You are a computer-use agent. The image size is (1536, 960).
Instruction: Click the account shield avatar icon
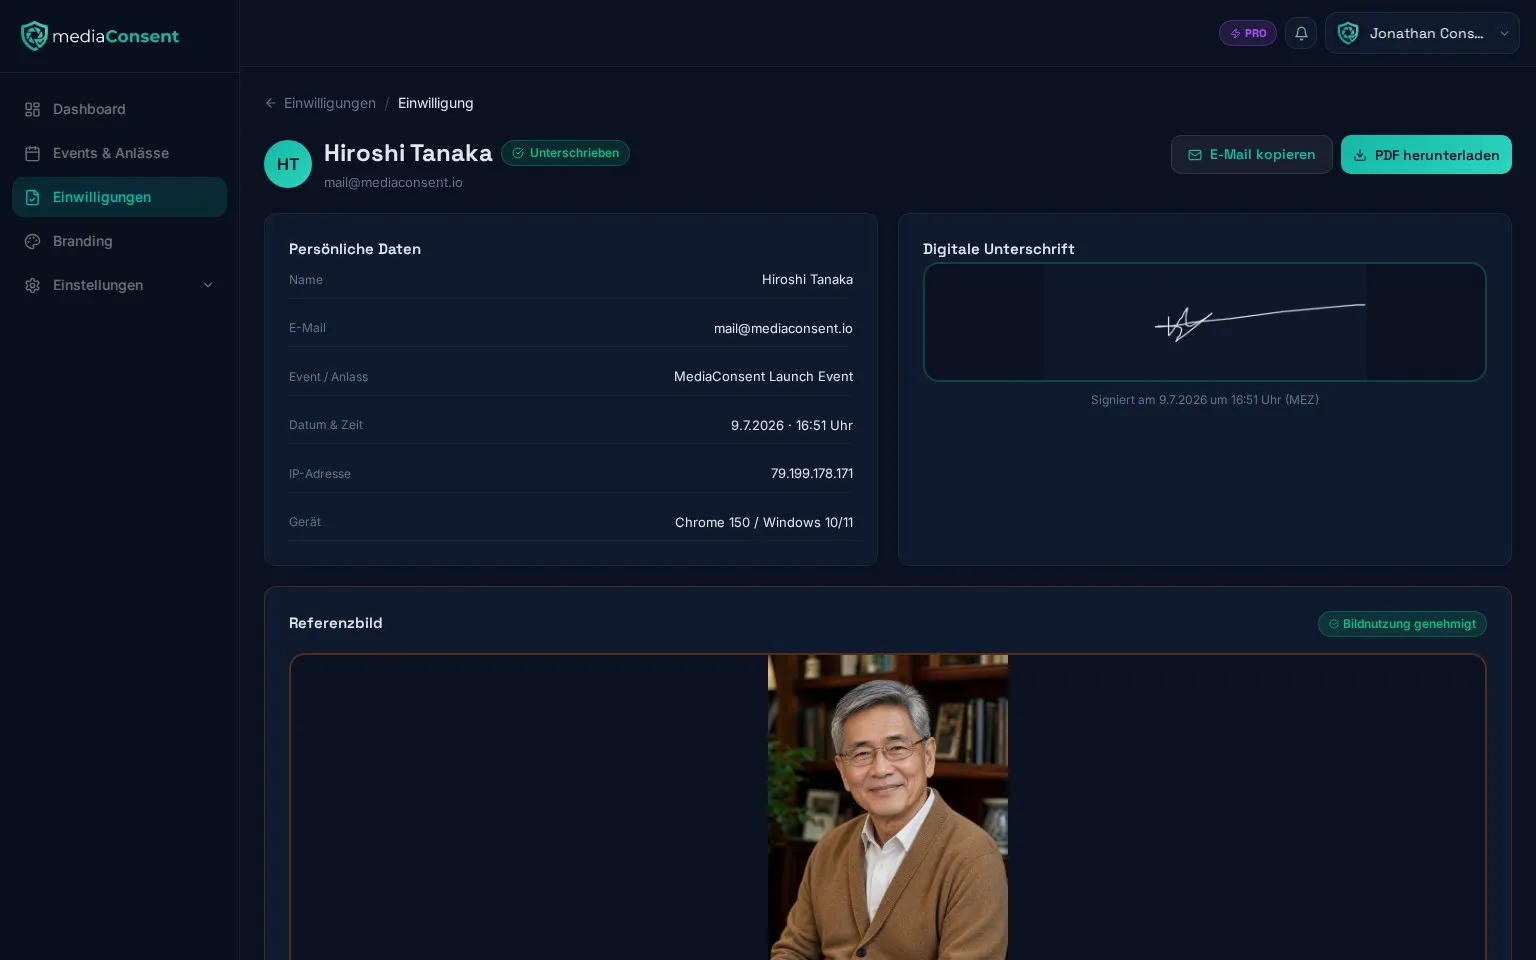pyautogui.click(x=1348, y=33)
